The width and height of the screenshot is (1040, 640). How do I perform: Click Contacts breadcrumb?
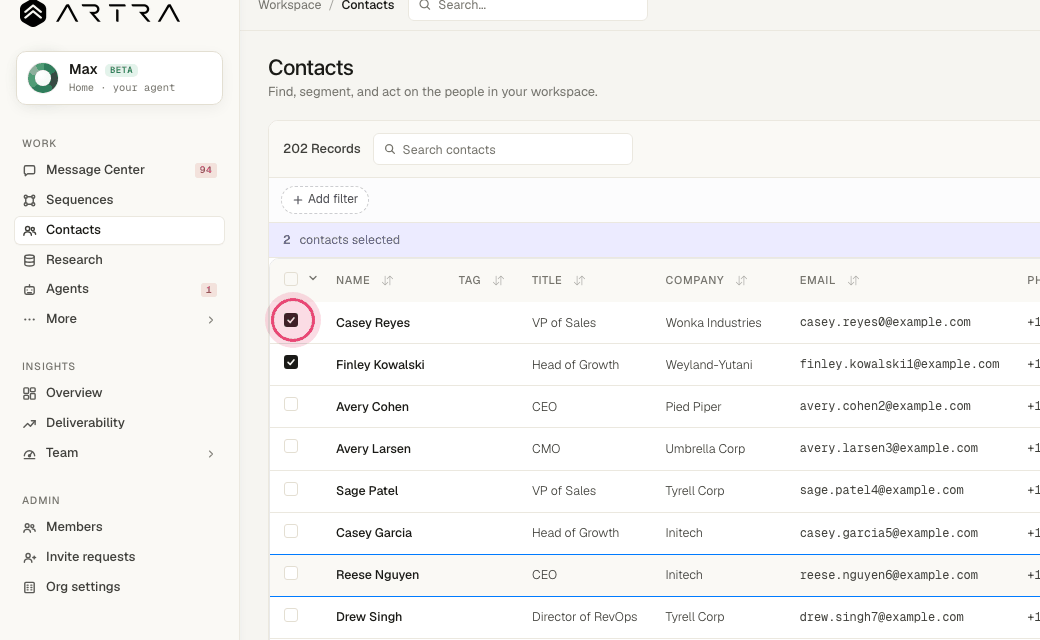click(367, 5)
